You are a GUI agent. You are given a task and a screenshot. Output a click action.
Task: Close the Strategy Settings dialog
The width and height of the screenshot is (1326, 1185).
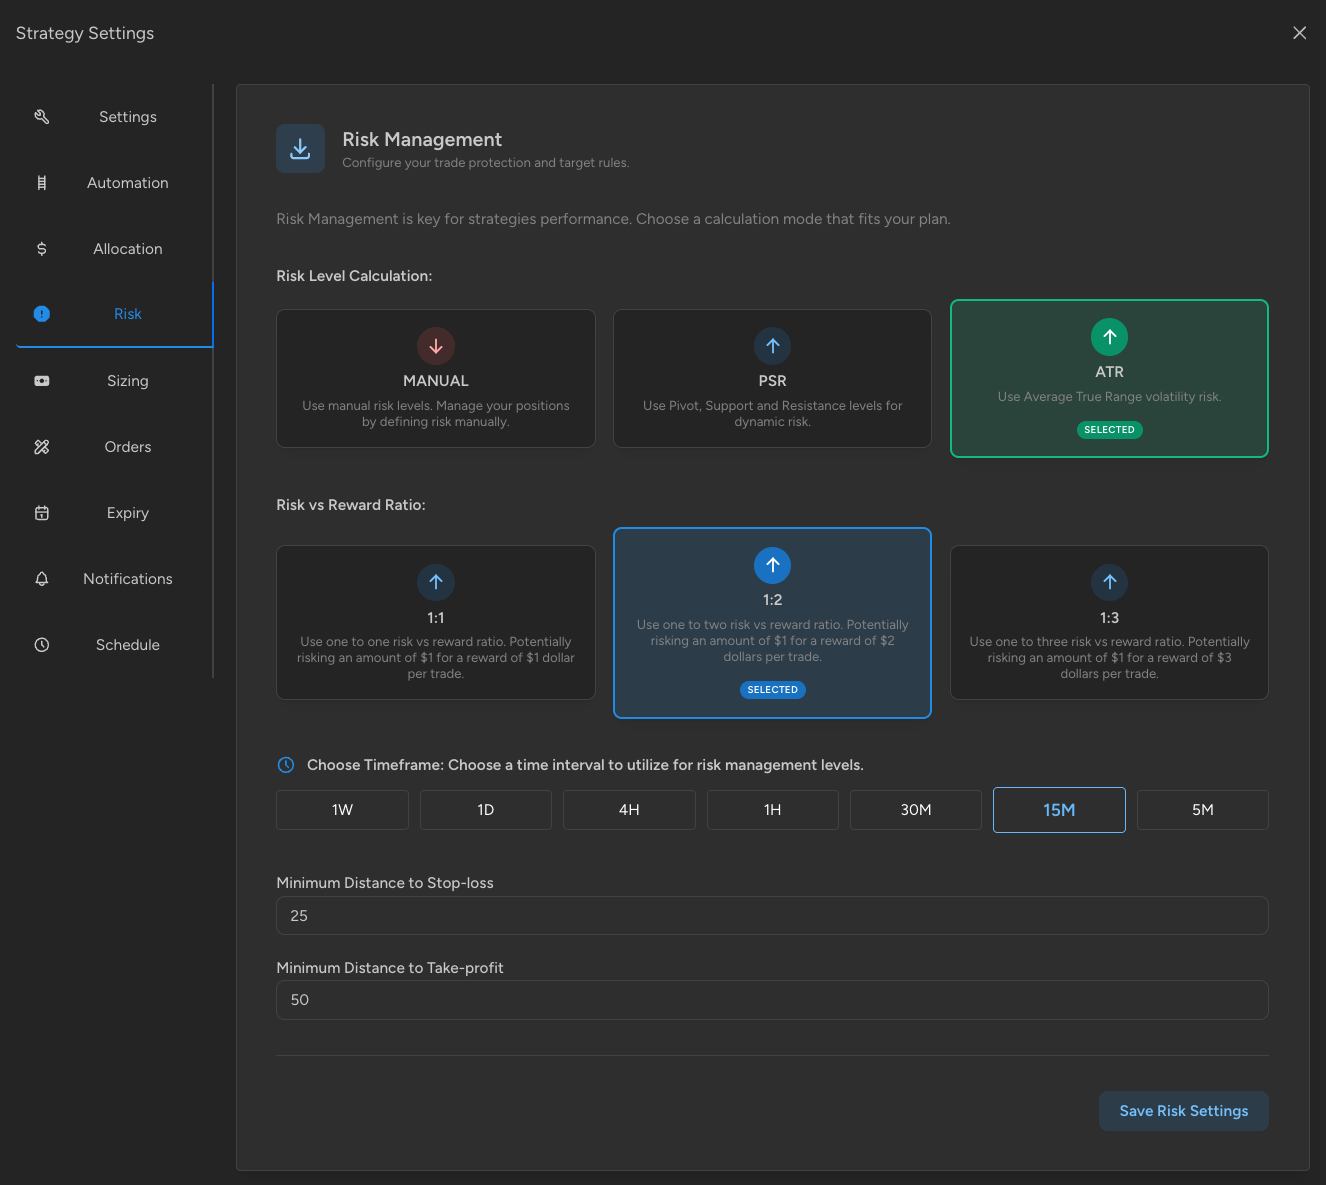pyautogui.click(x=1300, y=33)
